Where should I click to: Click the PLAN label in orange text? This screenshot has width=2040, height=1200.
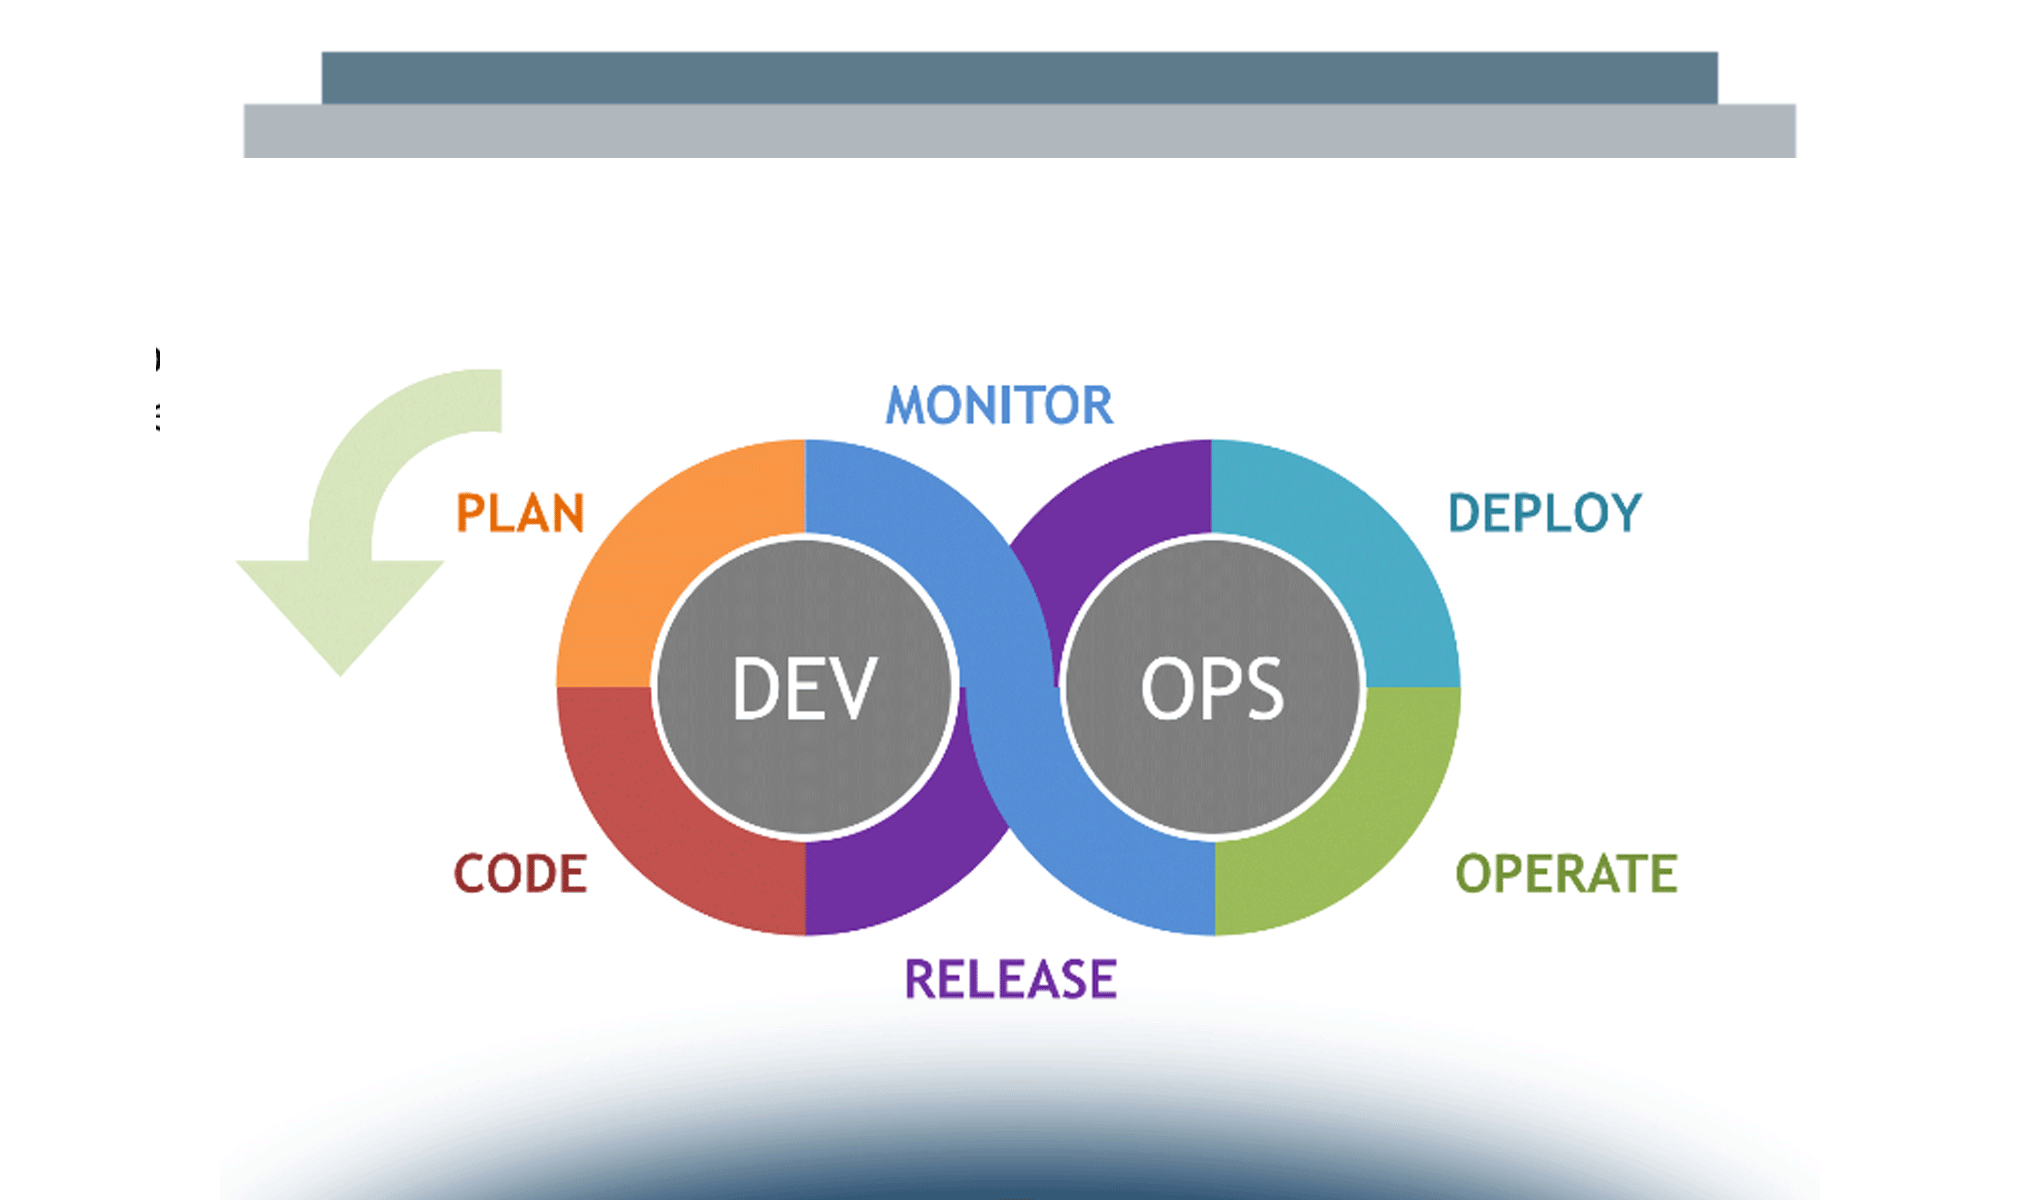click(518, 515)
